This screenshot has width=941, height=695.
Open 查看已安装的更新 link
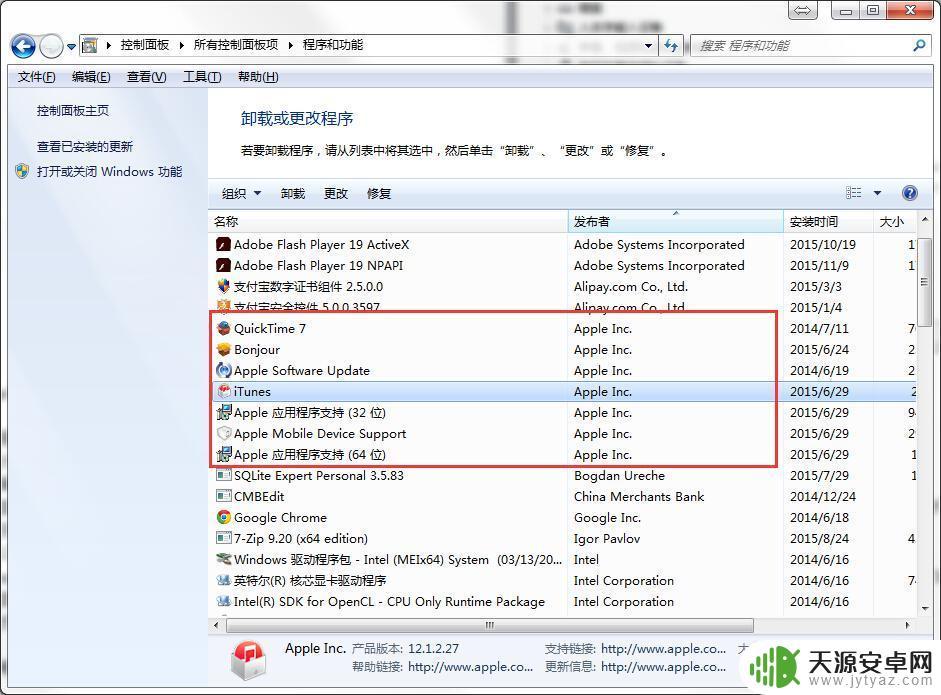click(85, 146)
